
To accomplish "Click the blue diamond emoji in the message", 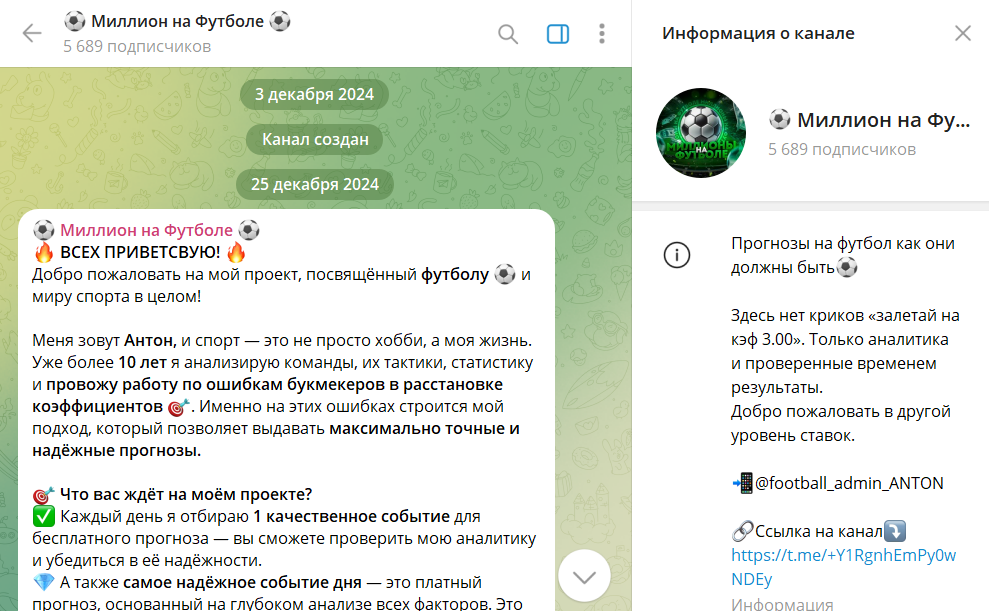I will pyautogui.click(x=44, y=583).
